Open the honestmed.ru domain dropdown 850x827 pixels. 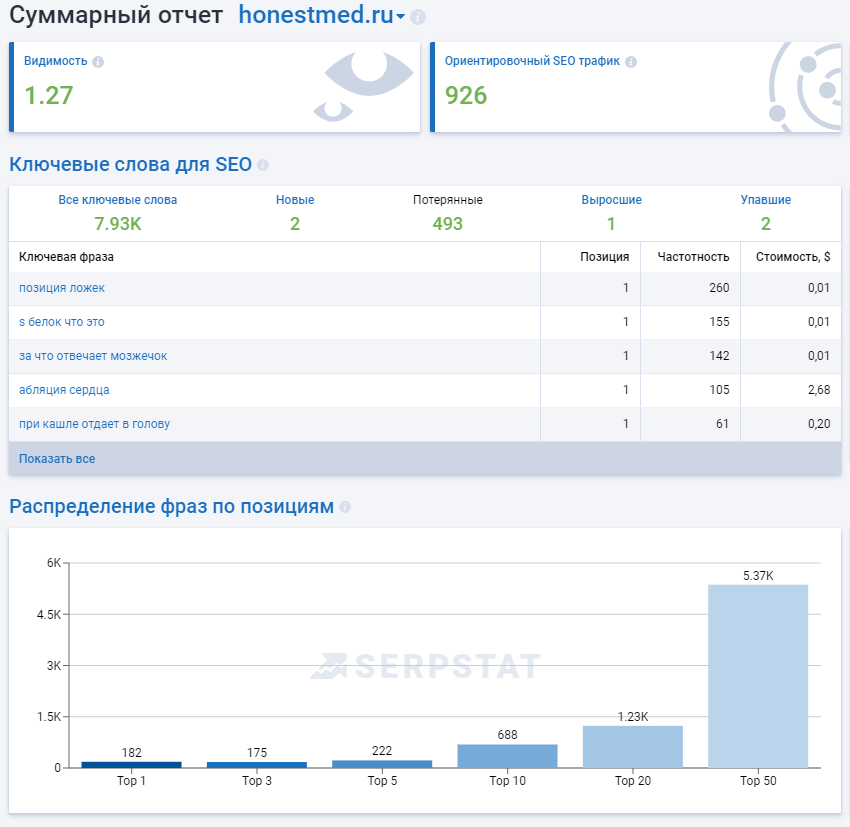click(321, 15)
